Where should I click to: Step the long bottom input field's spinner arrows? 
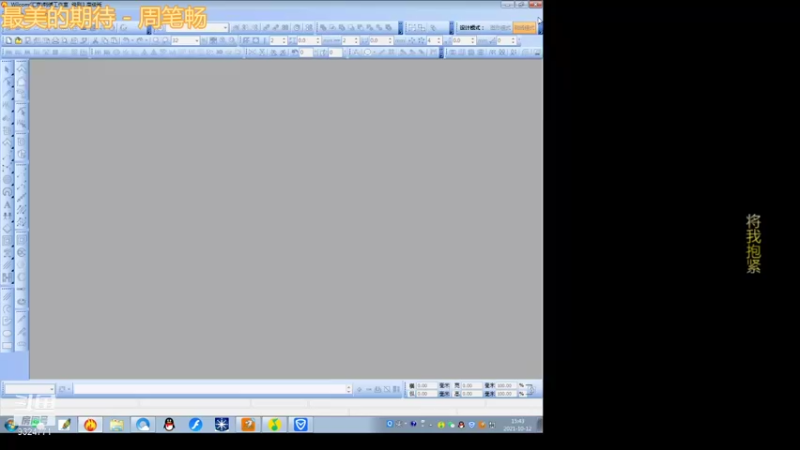348,389
